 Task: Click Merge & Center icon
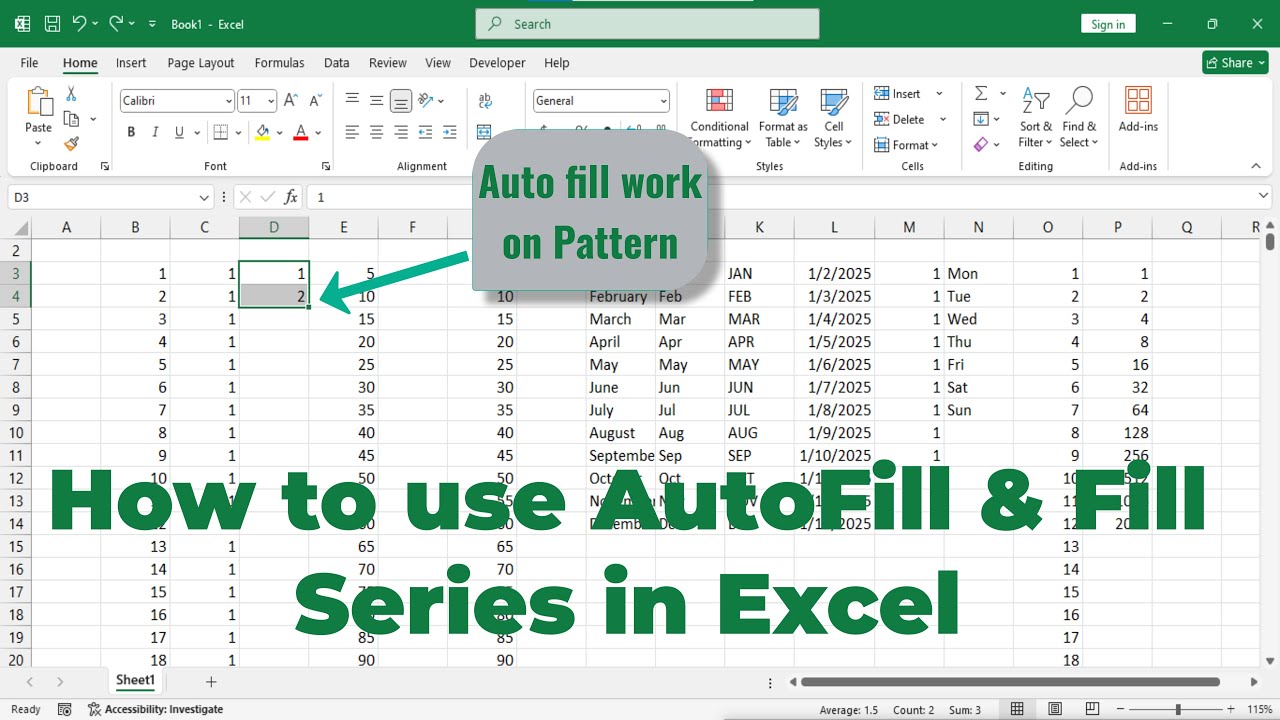pos(485,132)
